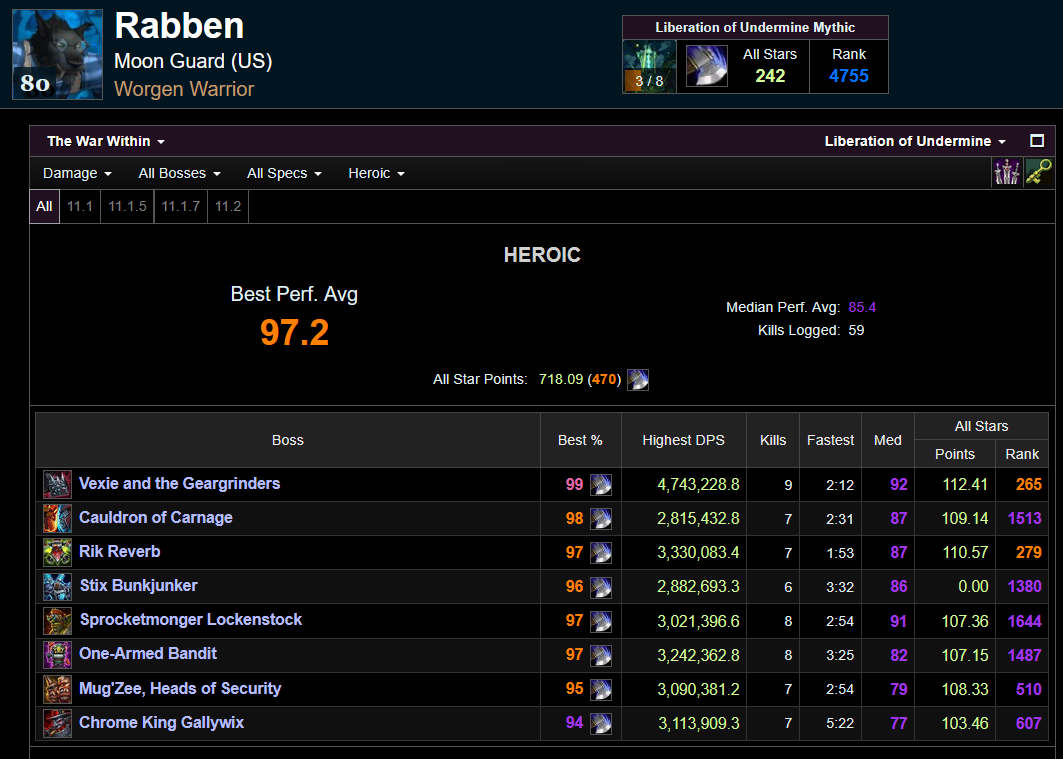Viewport: 1063px width, 759px height.
Task: Click Median Perf. Avg value 85.4
Action: click(x=862, y=307)
